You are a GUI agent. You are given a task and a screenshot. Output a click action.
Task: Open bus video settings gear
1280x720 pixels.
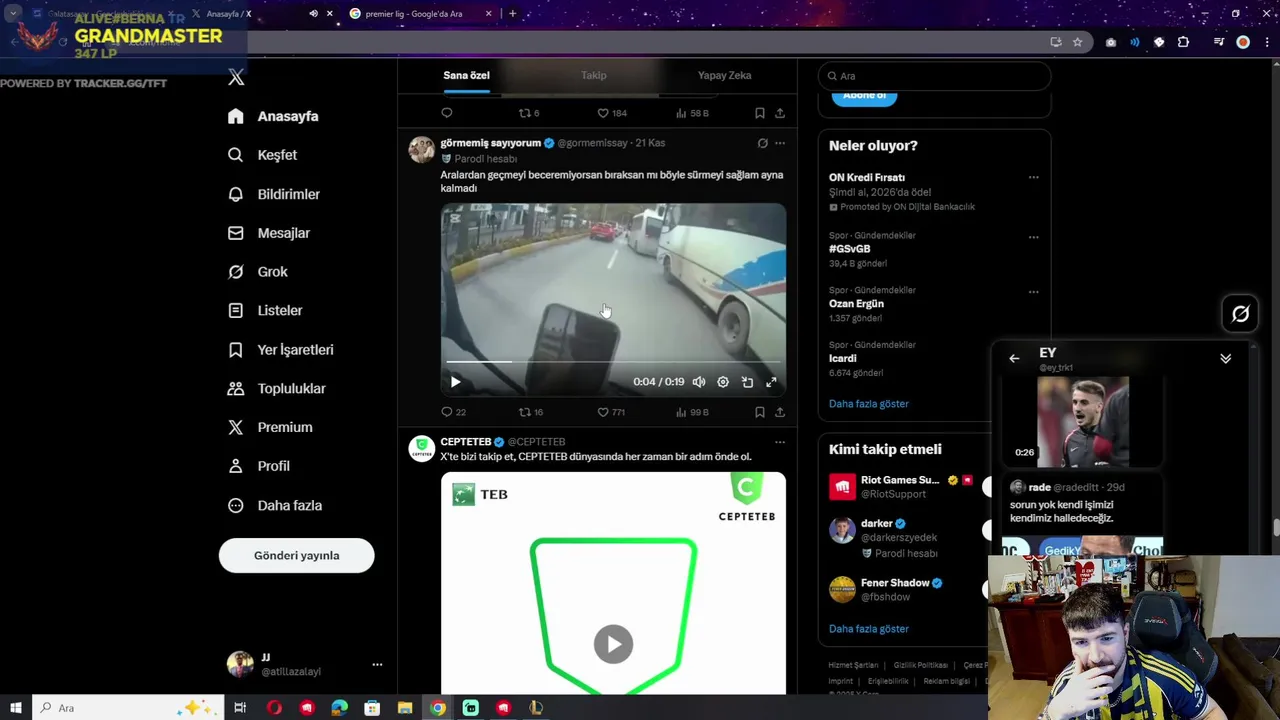click(723, 382)
